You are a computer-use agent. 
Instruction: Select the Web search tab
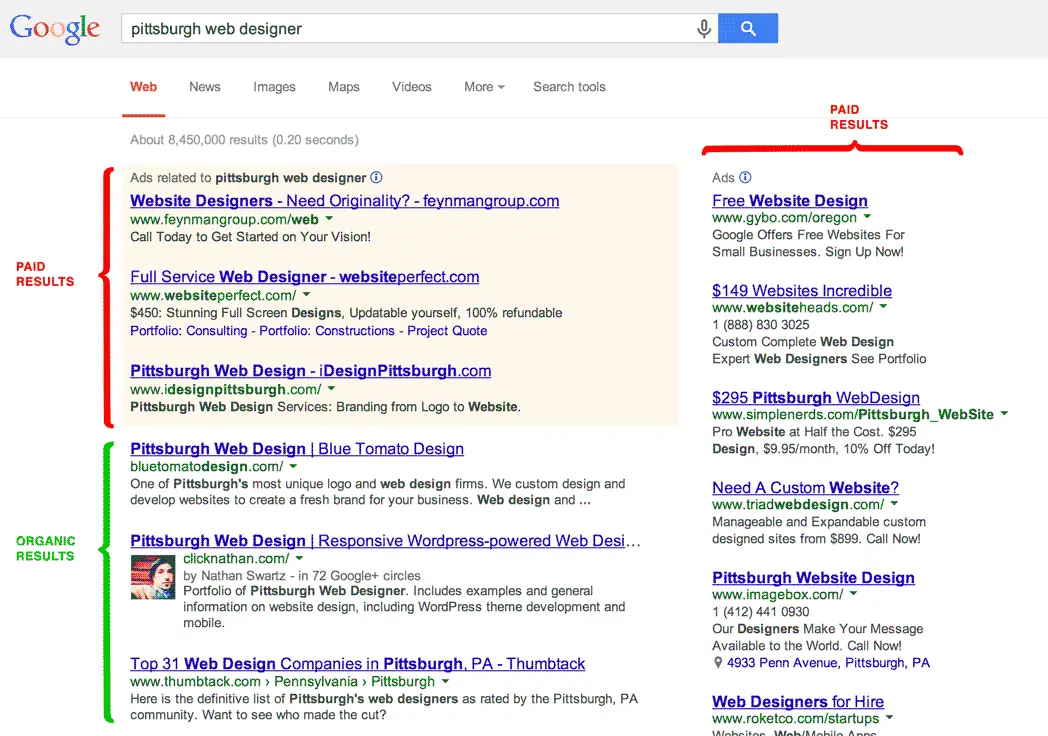pos(144,87)
